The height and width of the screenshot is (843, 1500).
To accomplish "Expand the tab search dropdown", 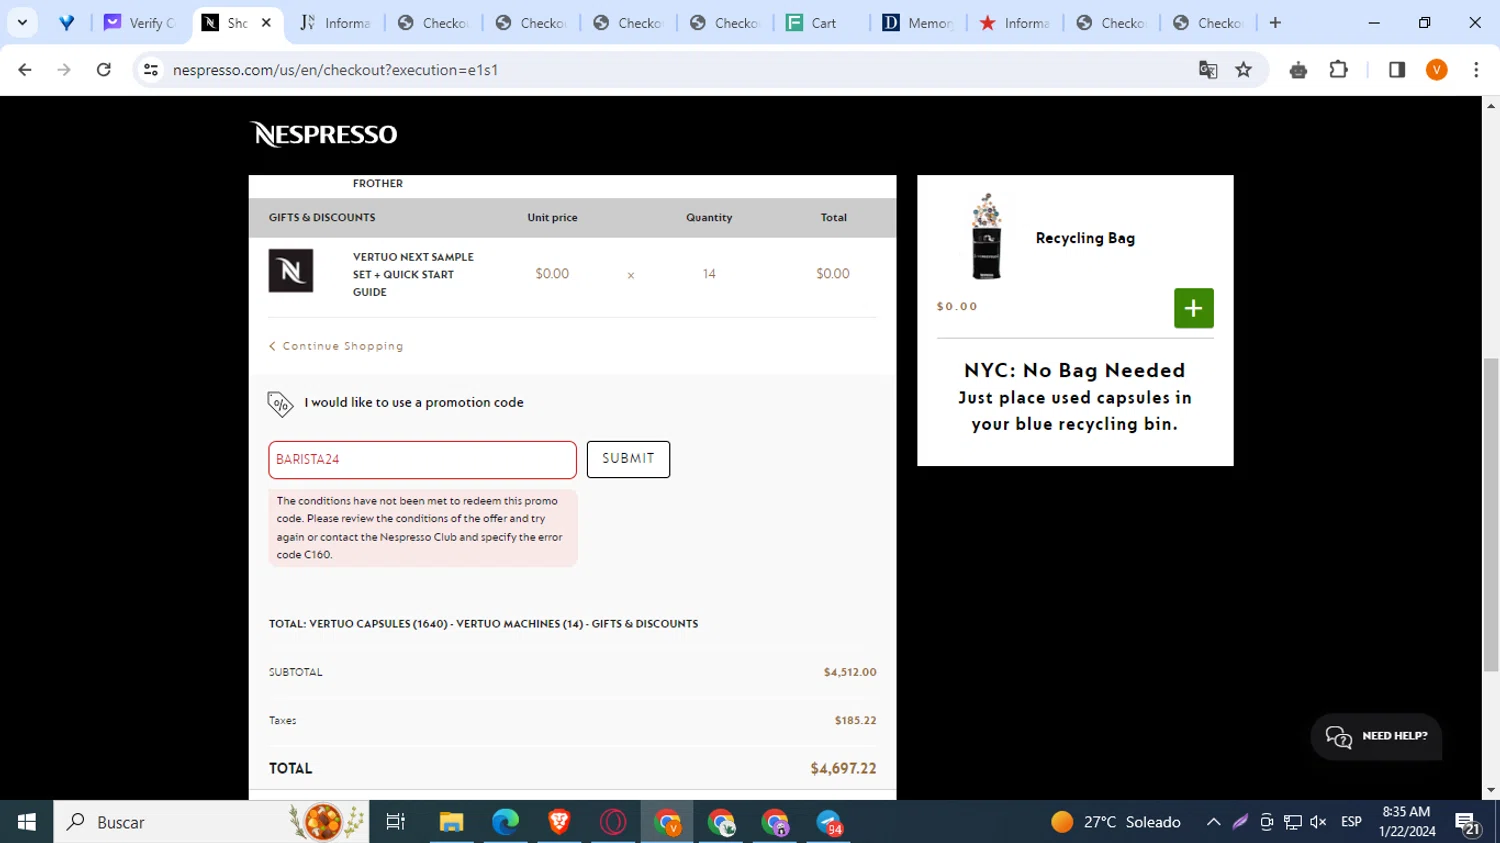I will click(22, 23).
